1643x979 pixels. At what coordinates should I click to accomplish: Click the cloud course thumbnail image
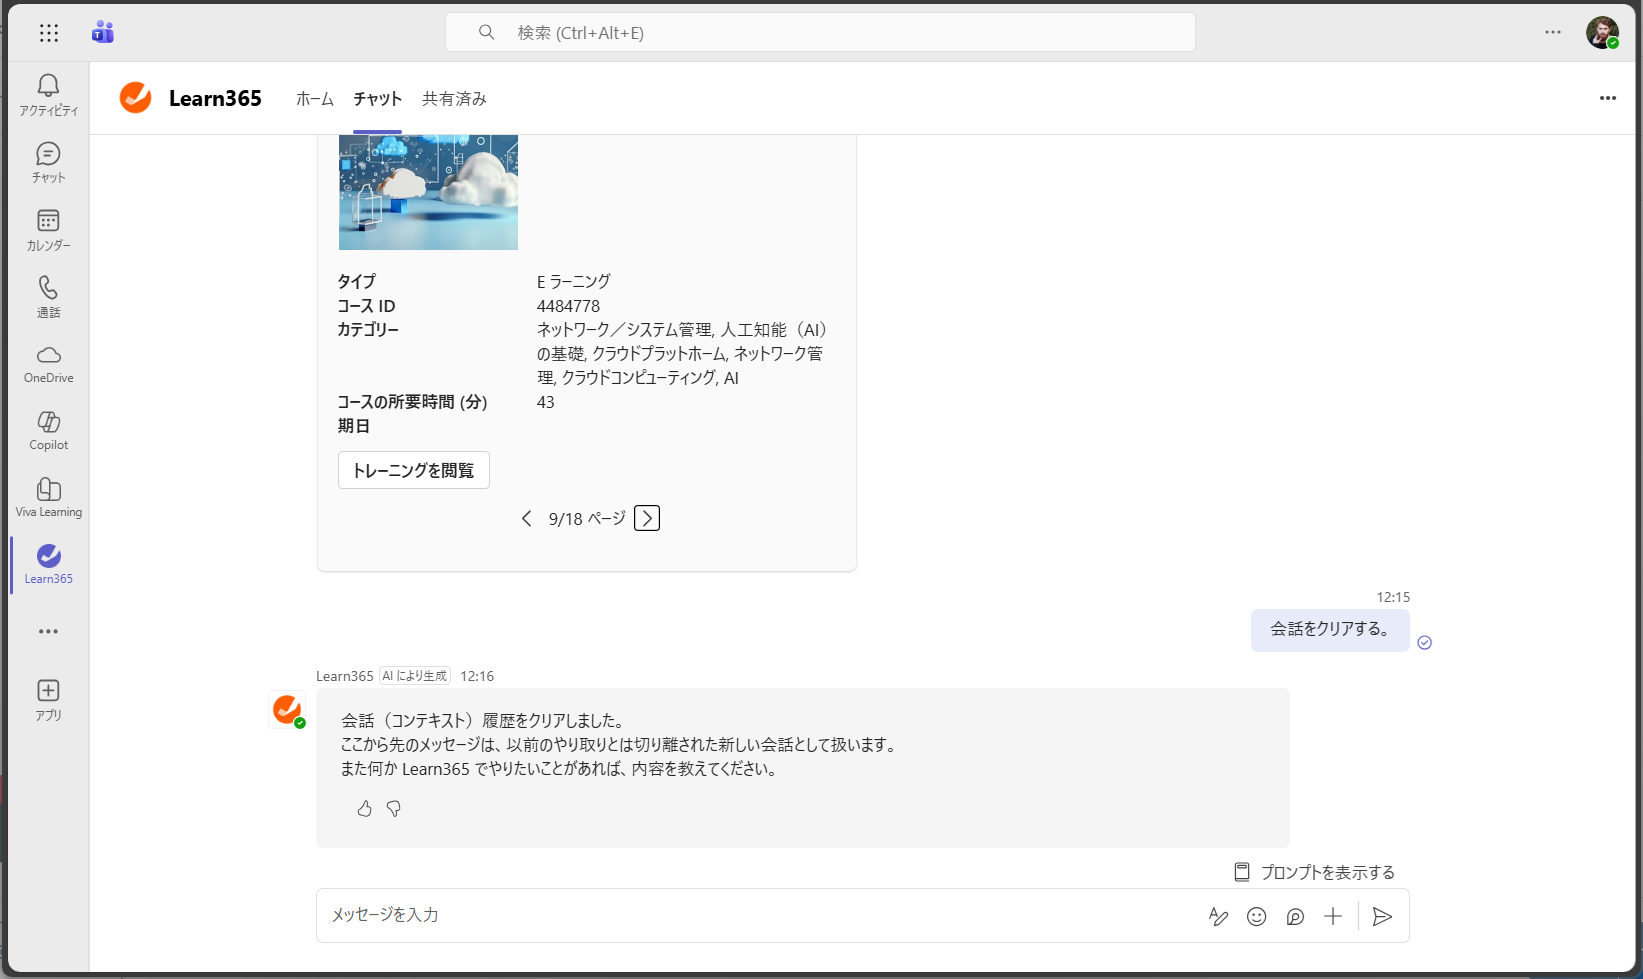click(x=428, y=192)
